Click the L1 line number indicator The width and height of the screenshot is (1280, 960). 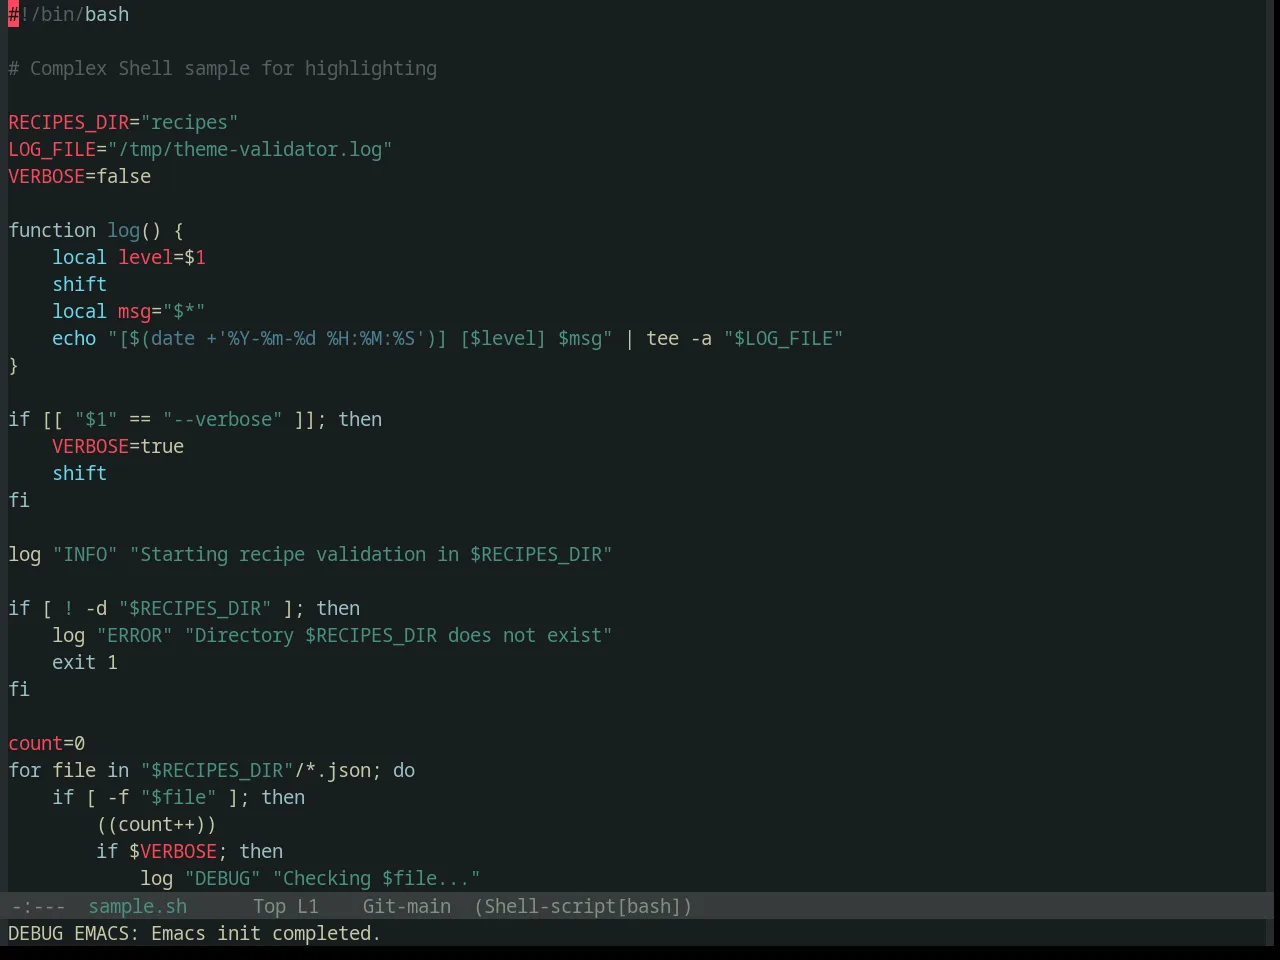coord(308,906)
